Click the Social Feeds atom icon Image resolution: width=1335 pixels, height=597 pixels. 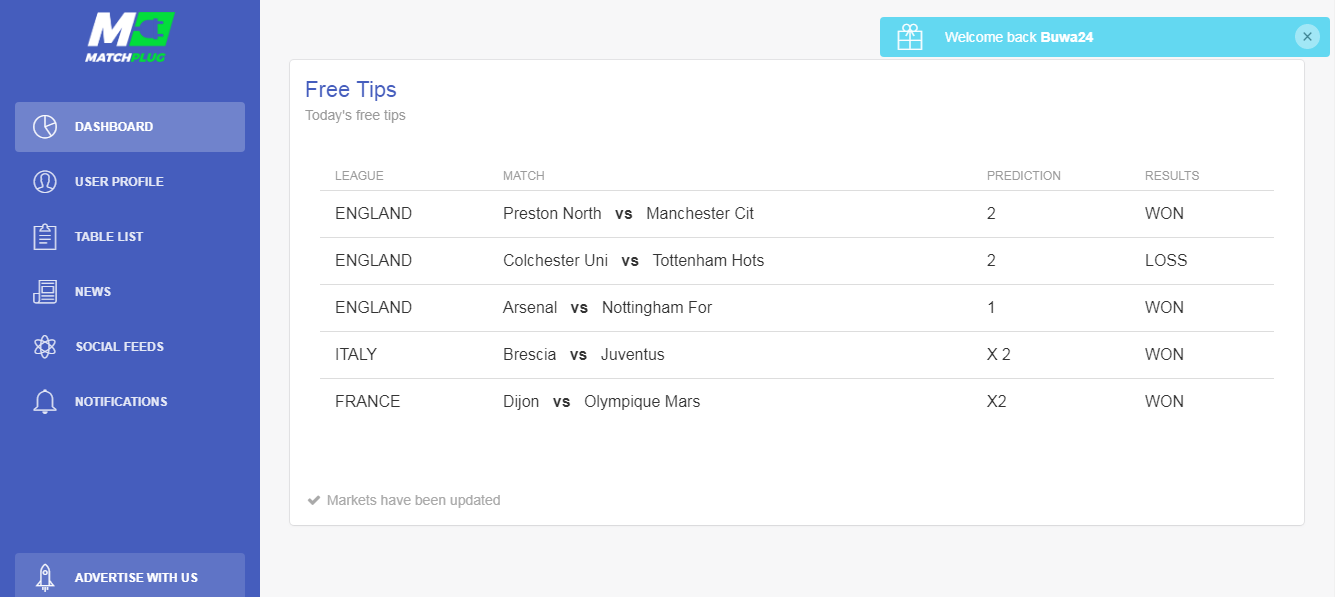45,347
